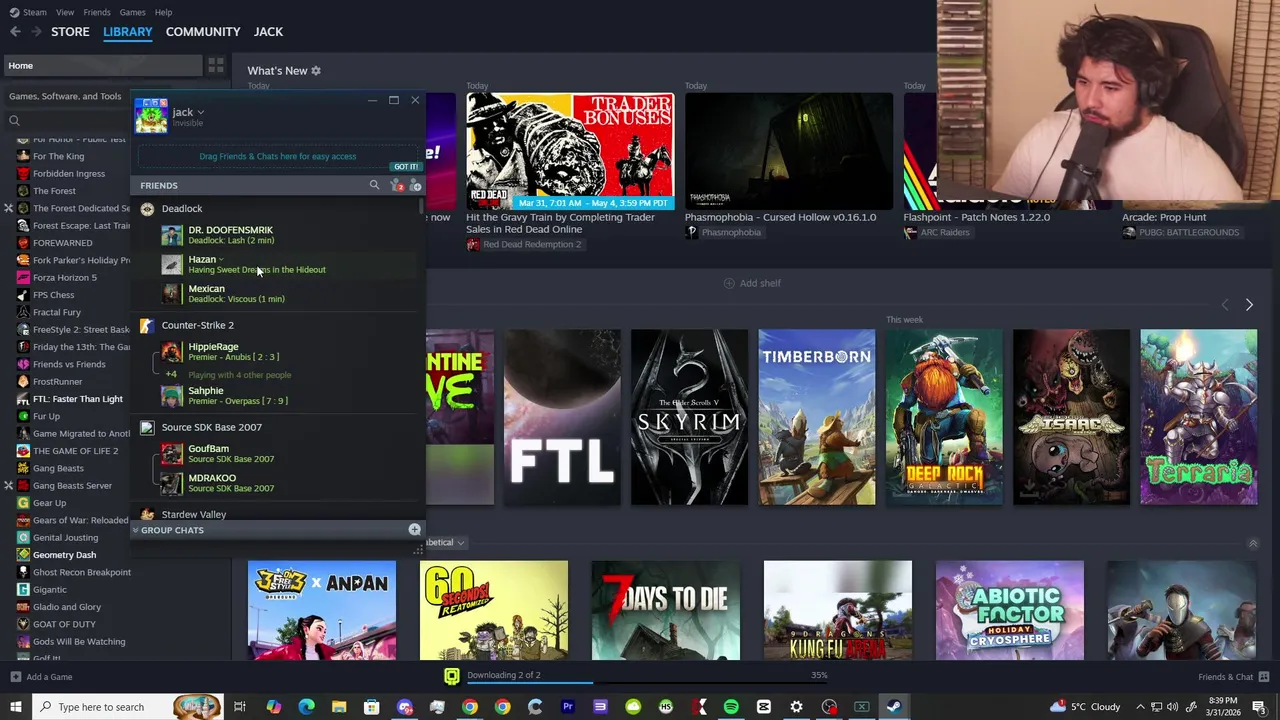Screen dimensions: 1280x720
Task: Click the download queue icon in status bar
Action: point(452,676)
